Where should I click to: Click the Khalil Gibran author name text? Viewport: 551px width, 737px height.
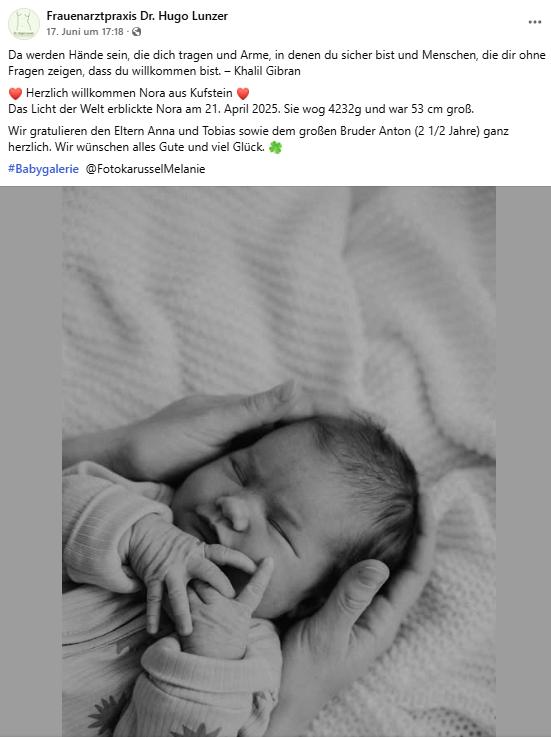(267, 71)
